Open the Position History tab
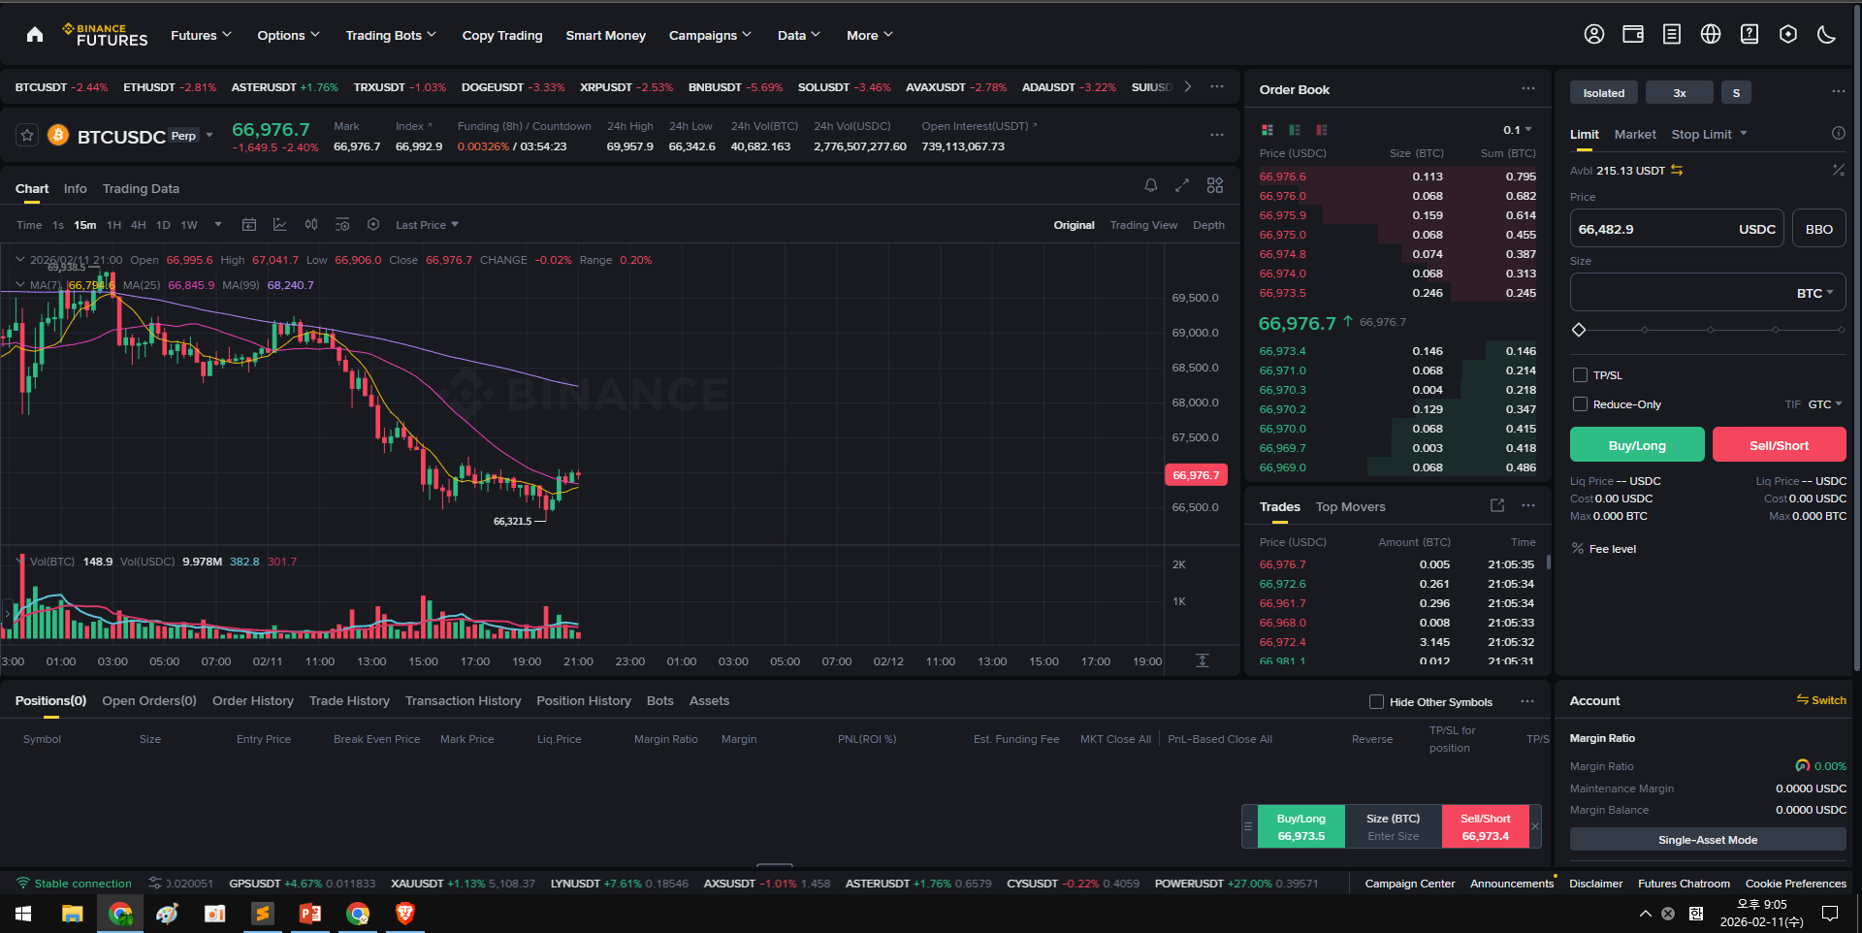Viewport: 1862px width, 933px height. coord(584,701)
